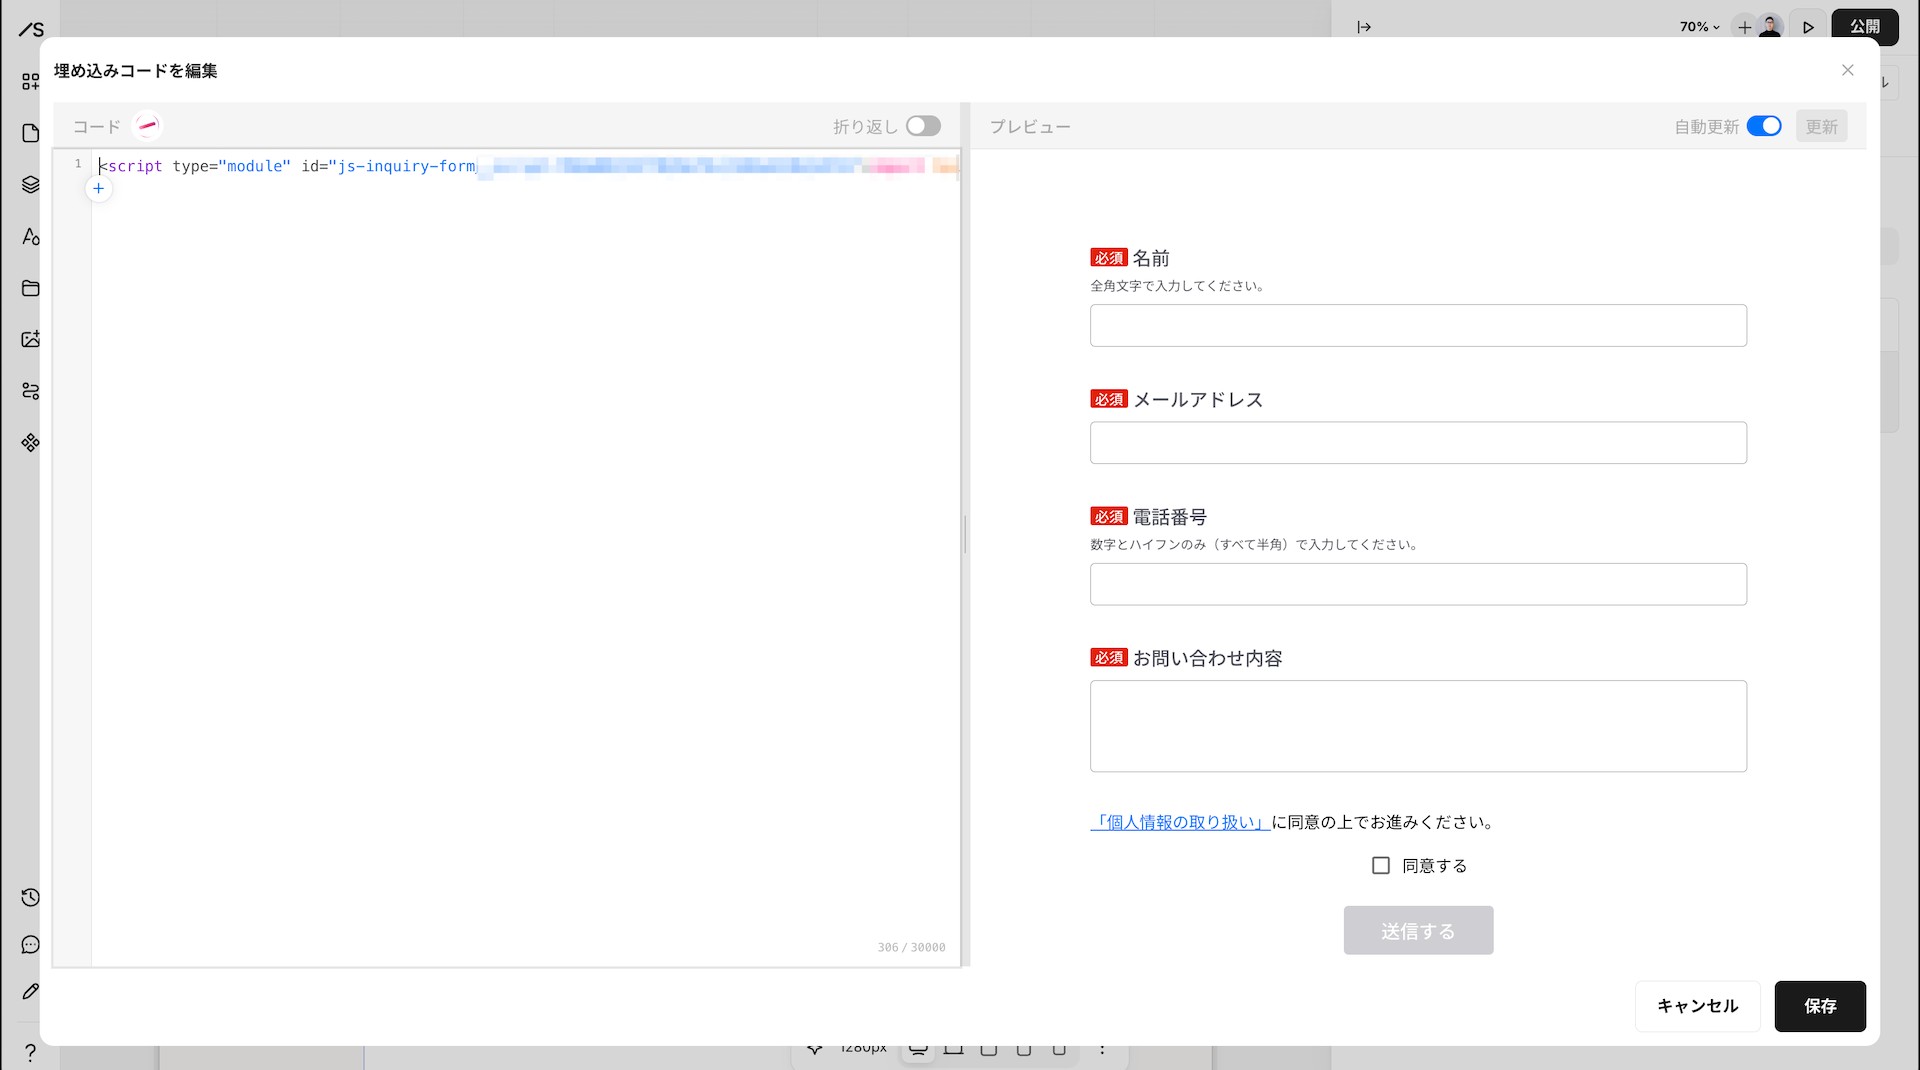The image size is (1920, 1070).
Task: Open the user avatar in top bar
Action: pos(1771,27)
